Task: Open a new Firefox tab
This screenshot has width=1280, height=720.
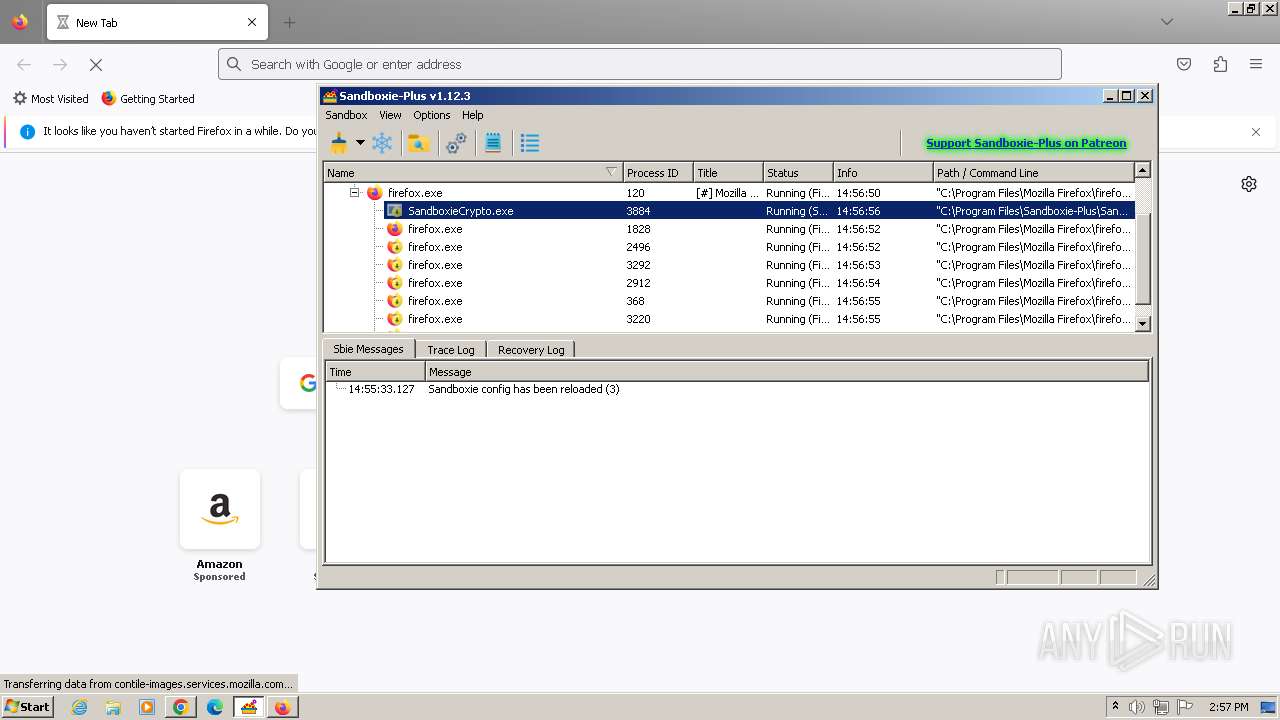Action: tap(289, 22)
